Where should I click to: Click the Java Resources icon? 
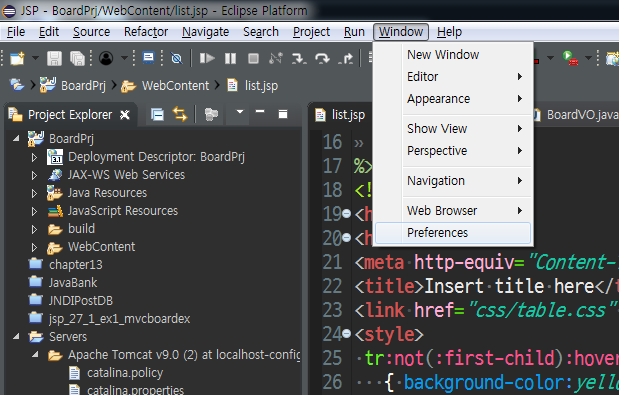[55, 193]
